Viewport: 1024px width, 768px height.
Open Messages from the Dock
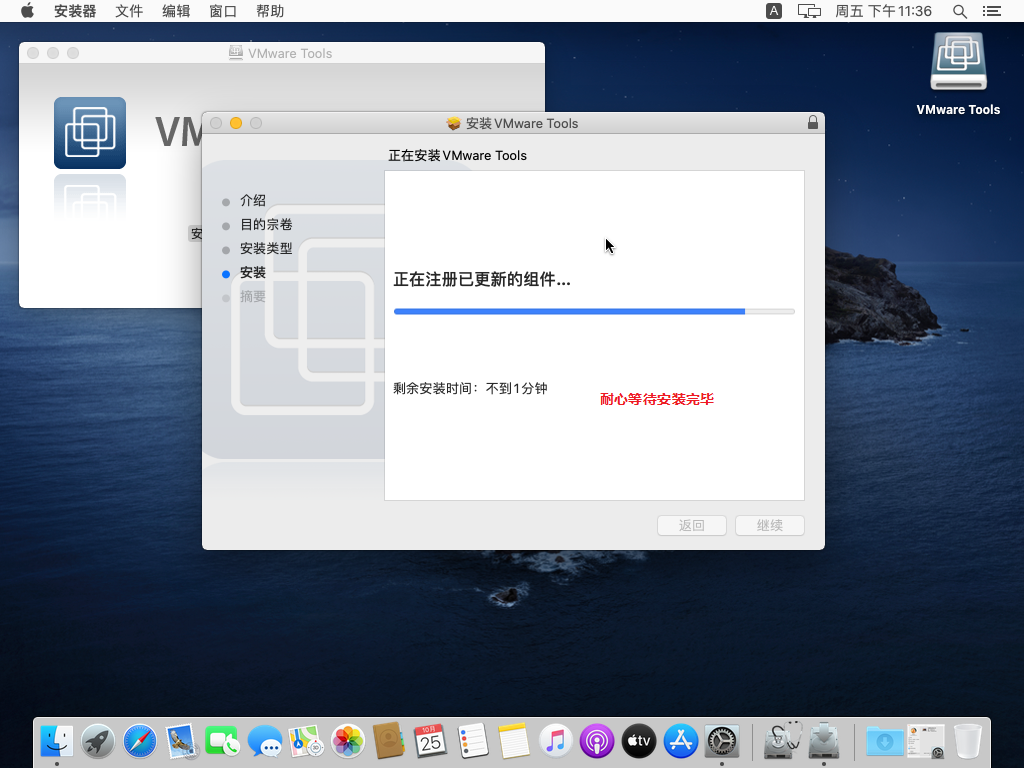point(264,741)
